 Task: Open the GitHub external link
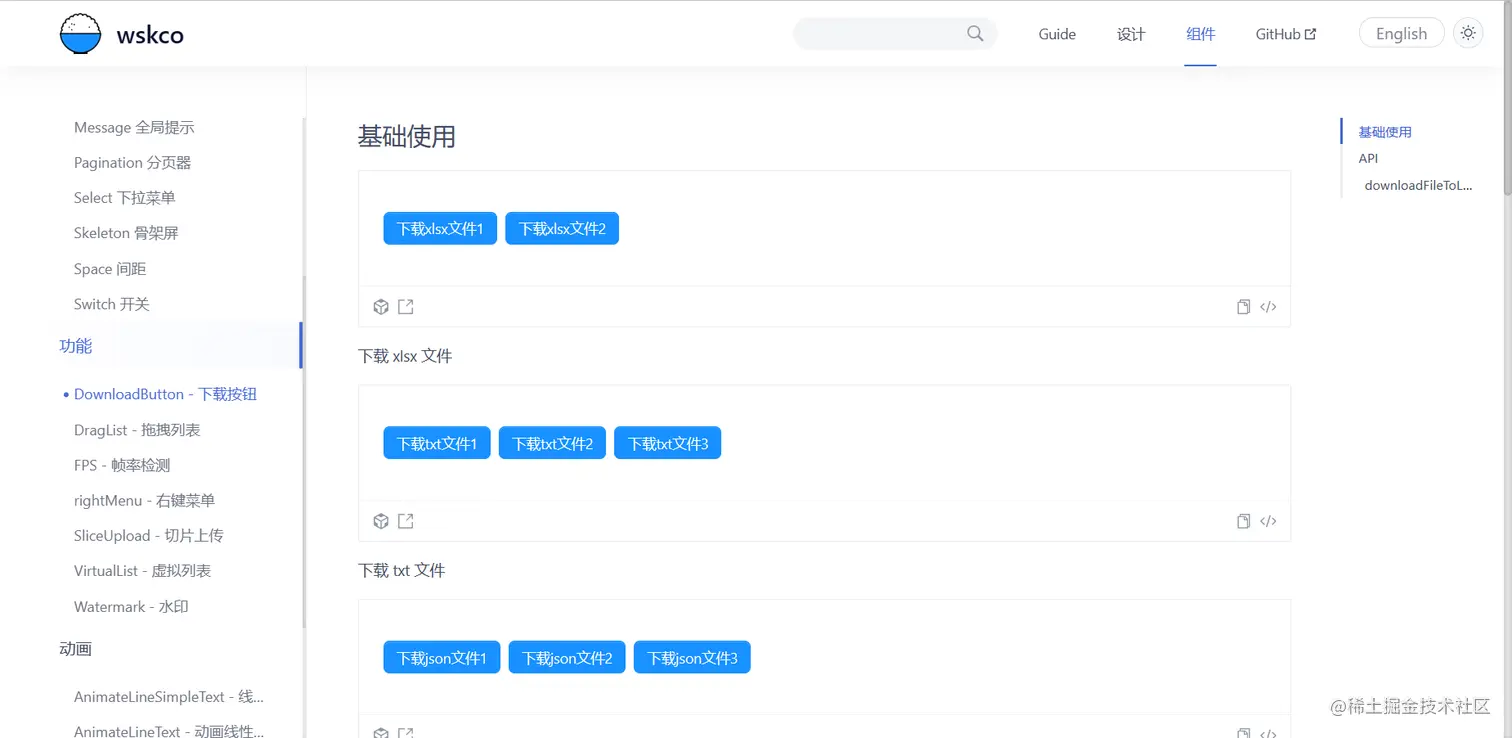pyautogui.click(x=1286, y=34)
